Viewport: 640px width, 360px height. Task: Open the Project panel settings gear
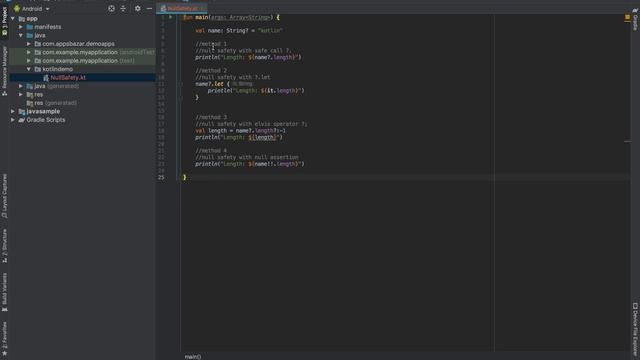[x=138, y=8]
